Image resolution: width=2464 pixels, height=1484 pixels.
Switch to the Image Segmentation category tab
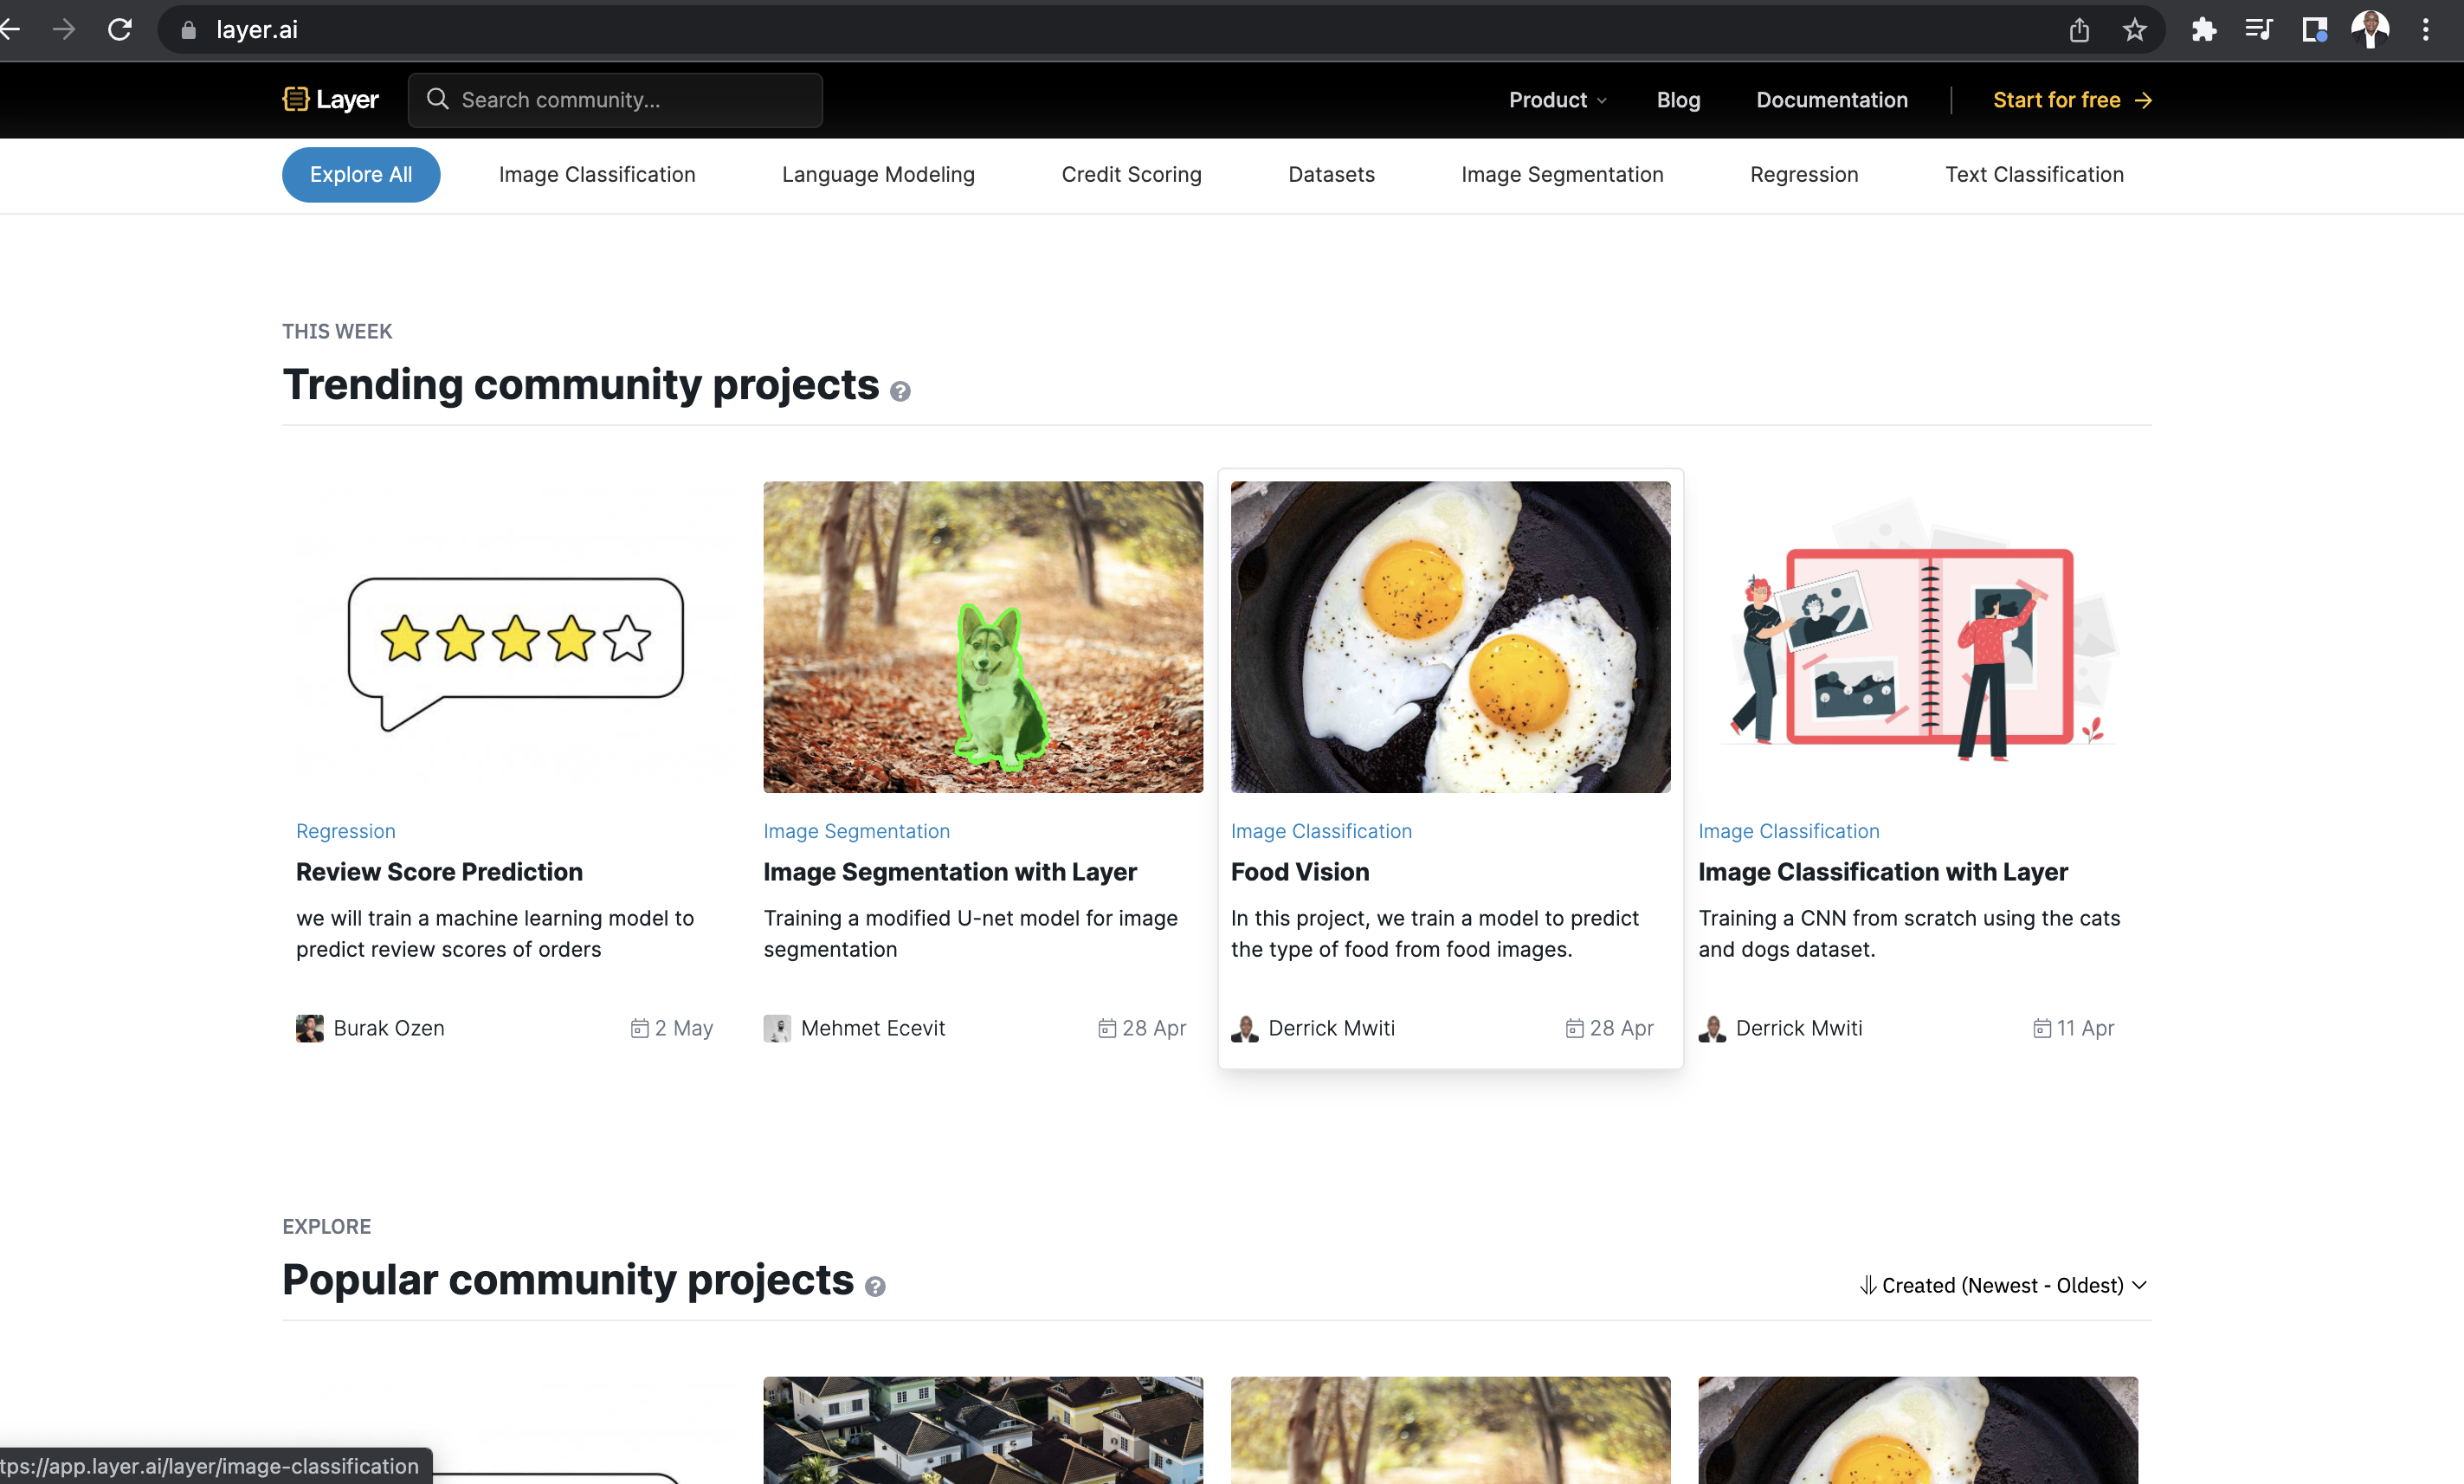(x=1562, y=175)
